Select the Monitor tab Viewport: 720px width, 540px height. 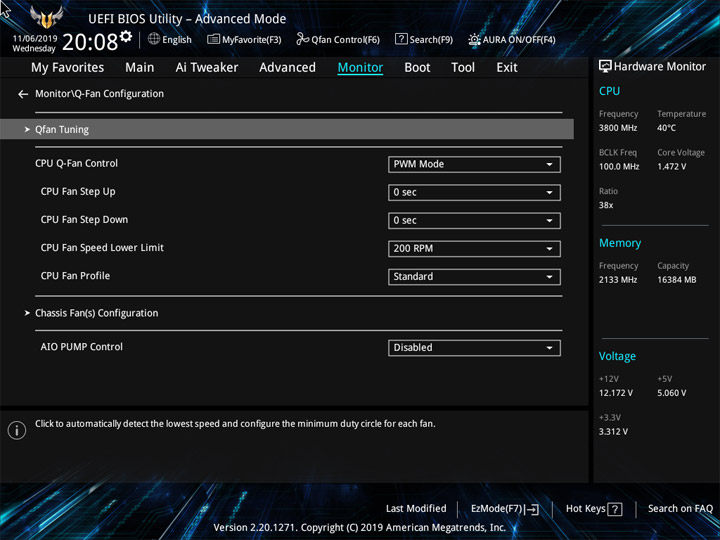[360, 68]
